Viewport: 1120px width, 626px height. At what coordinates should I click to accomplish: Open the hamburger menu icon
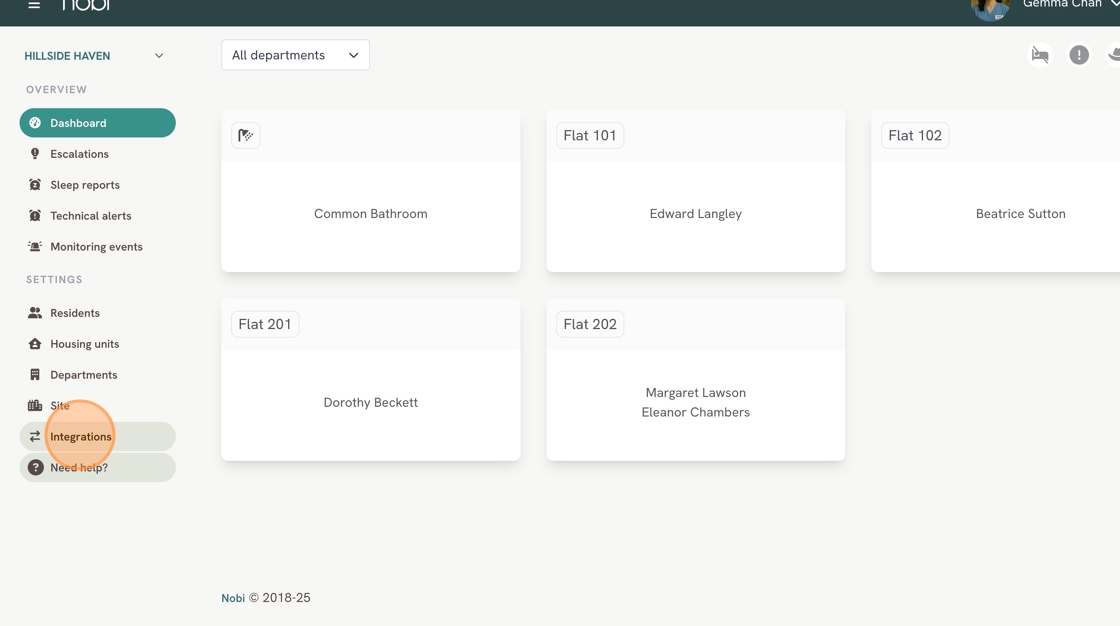click(34, 5)
